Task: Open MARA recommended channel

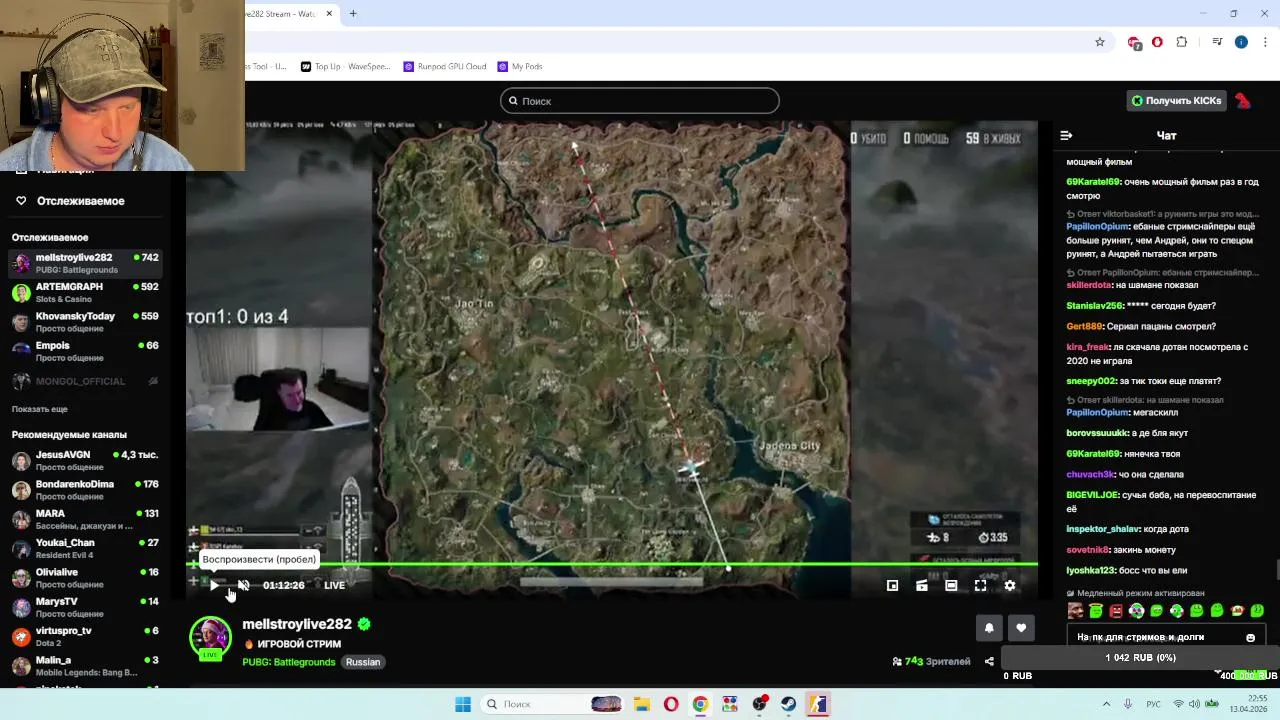Action: point(85,519)
